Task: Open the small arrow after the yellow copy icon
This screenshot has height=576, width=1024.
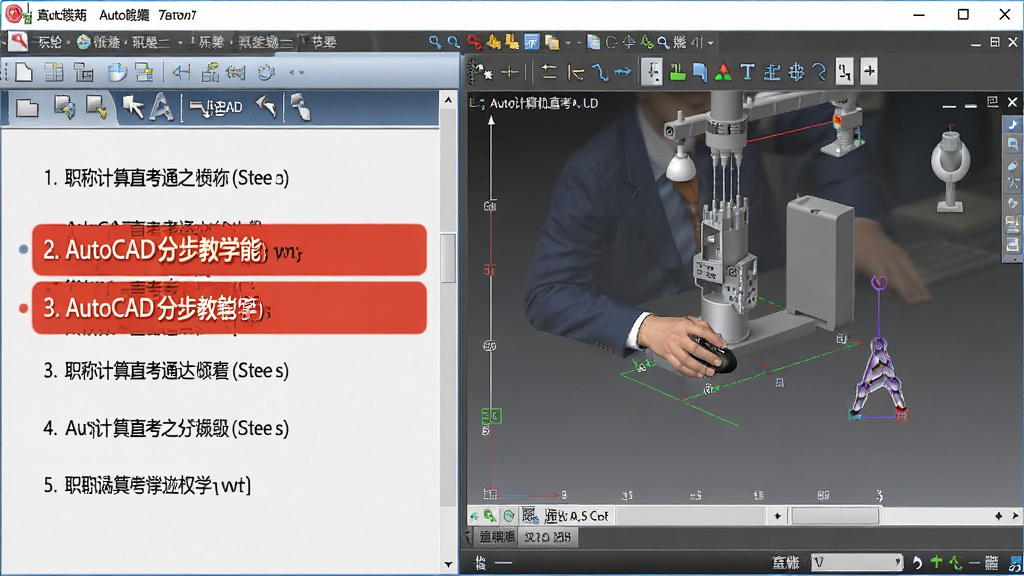Action: (568, 43)
